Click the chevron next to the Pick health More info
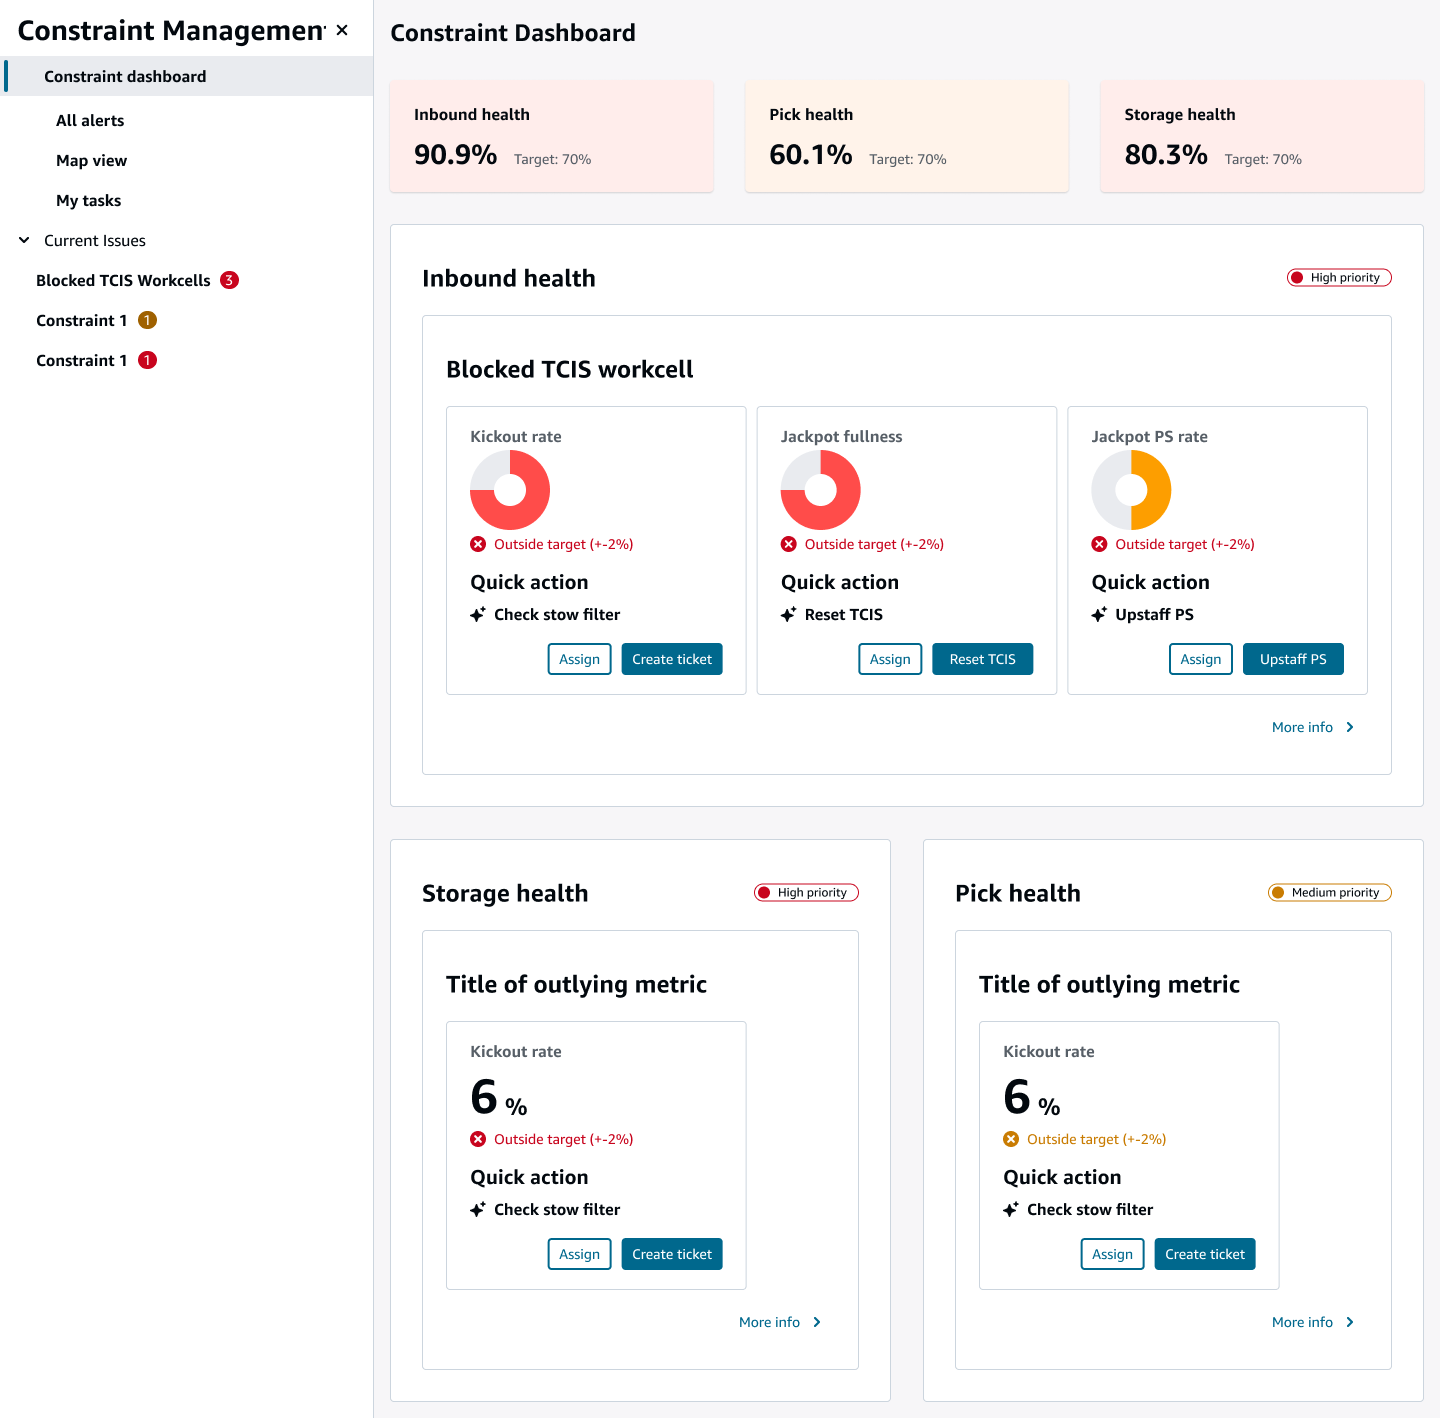The image size is (1440, 1418). tap(1350, 1322)
